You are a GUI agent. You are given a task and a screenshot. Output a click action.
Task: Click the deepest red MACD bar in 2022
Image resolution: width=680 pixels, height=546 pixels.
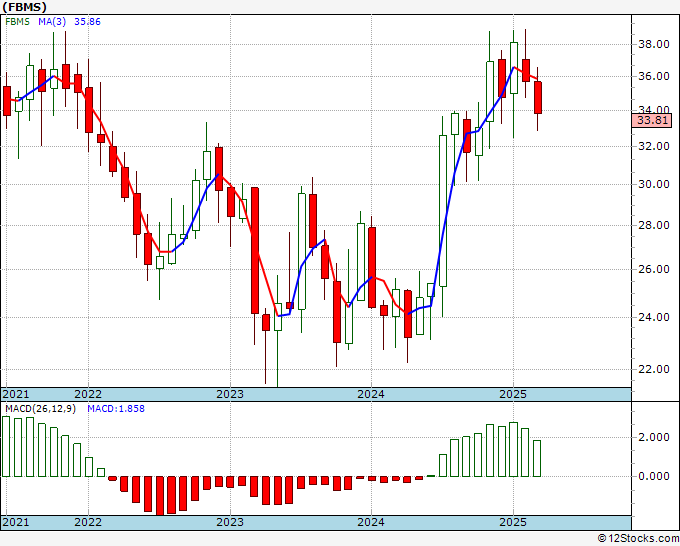(x=160, y=496)
